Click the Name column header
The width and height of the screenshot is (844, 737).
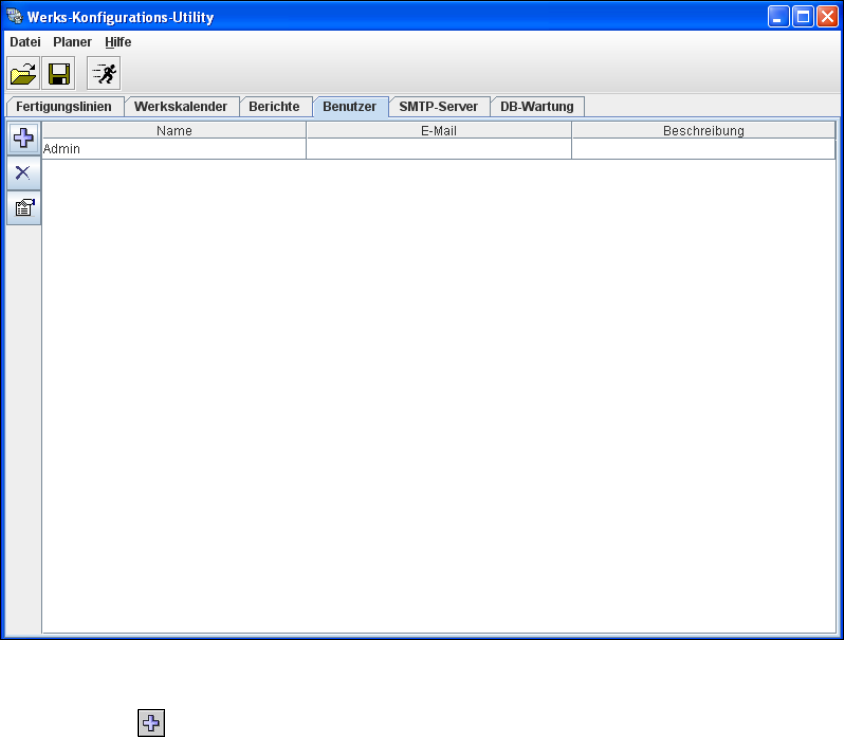pos(174,131)
